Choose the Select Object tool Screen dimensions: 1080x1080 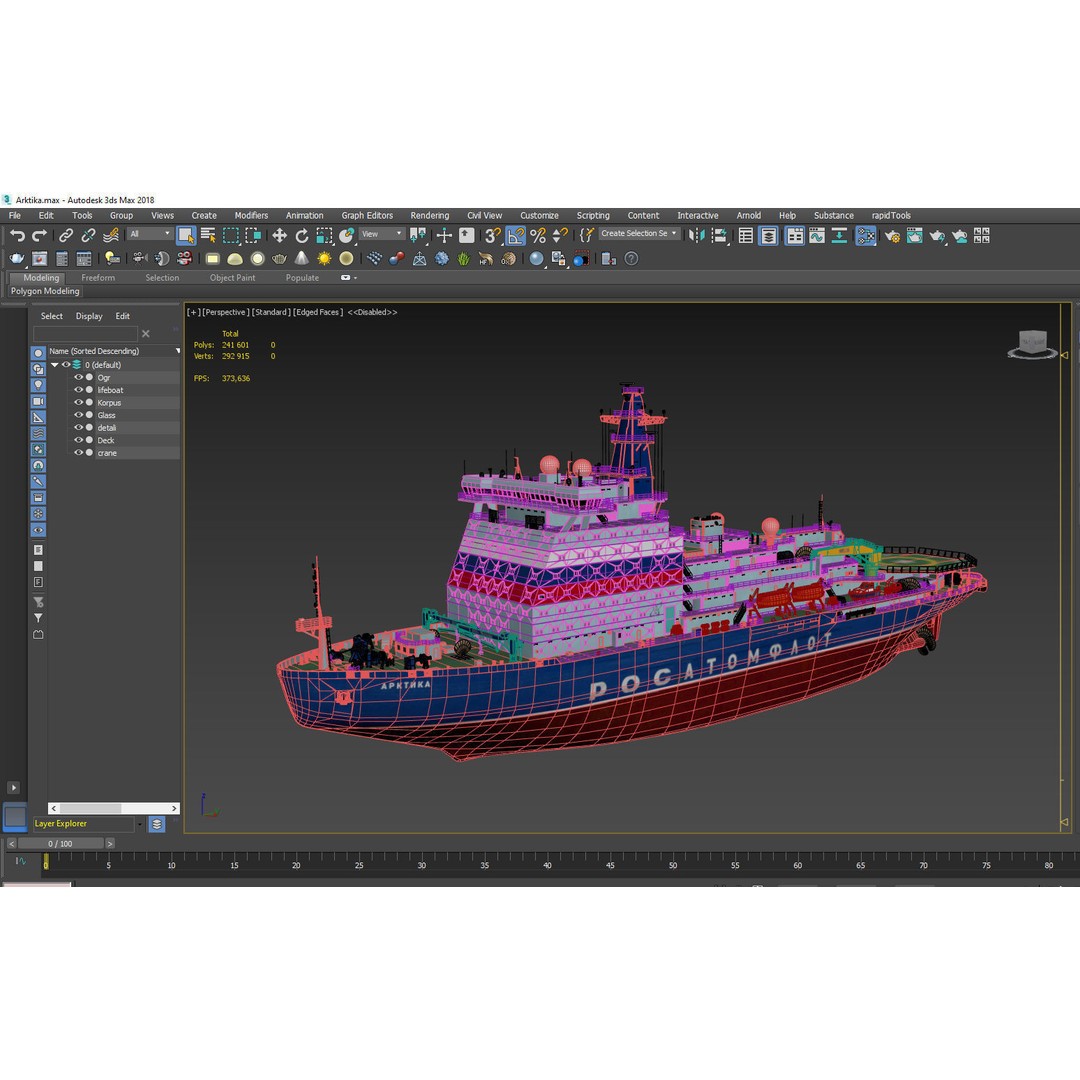tap(186, 236)
